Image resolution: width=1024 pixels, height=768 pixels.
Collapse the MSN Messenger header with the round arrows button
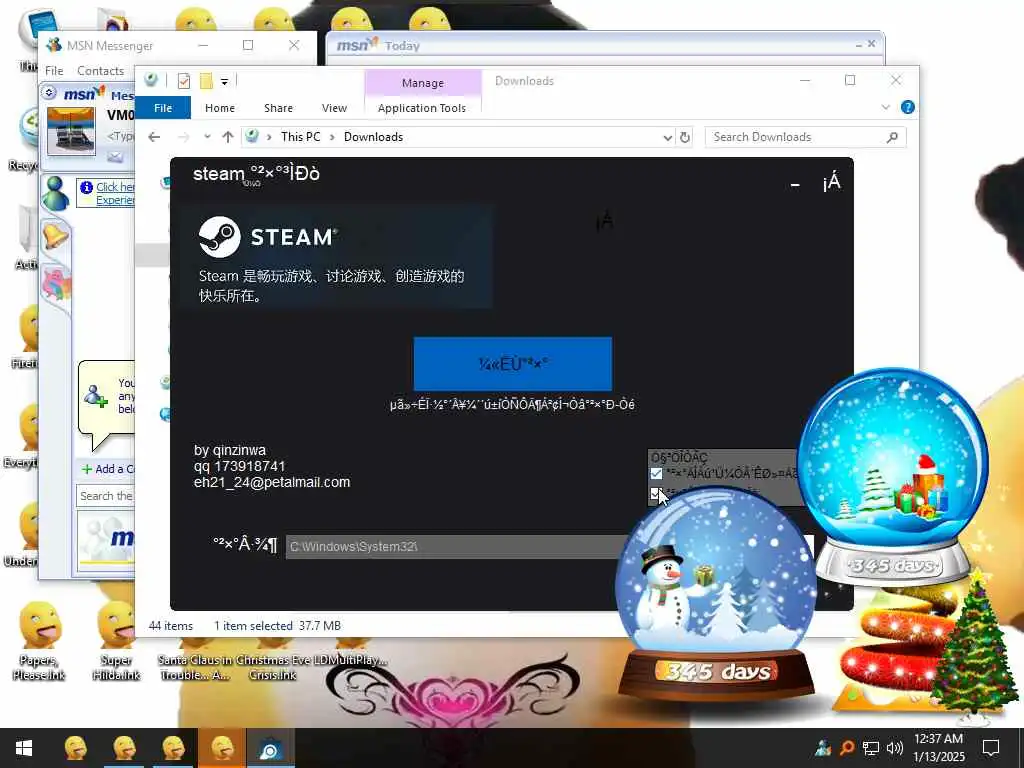click(x=49, y=93)
